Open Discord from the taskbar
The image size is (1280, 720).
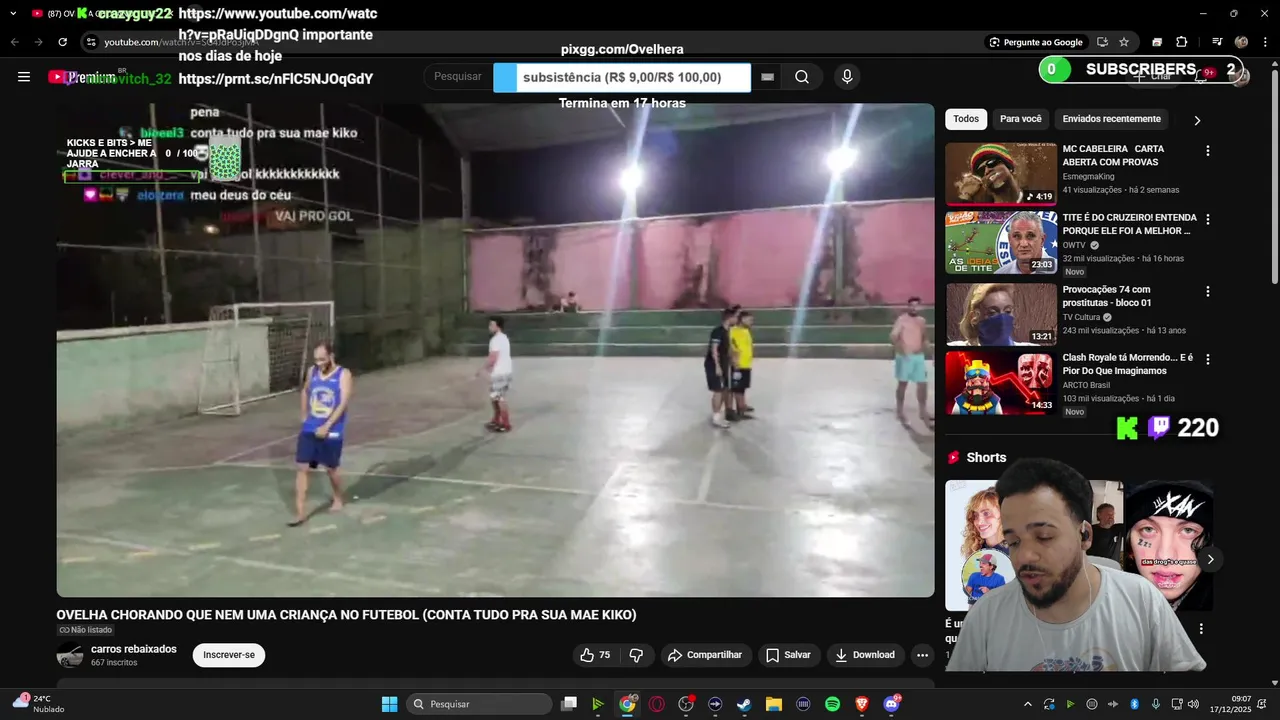pyautogui.click(x=891, y=704)
